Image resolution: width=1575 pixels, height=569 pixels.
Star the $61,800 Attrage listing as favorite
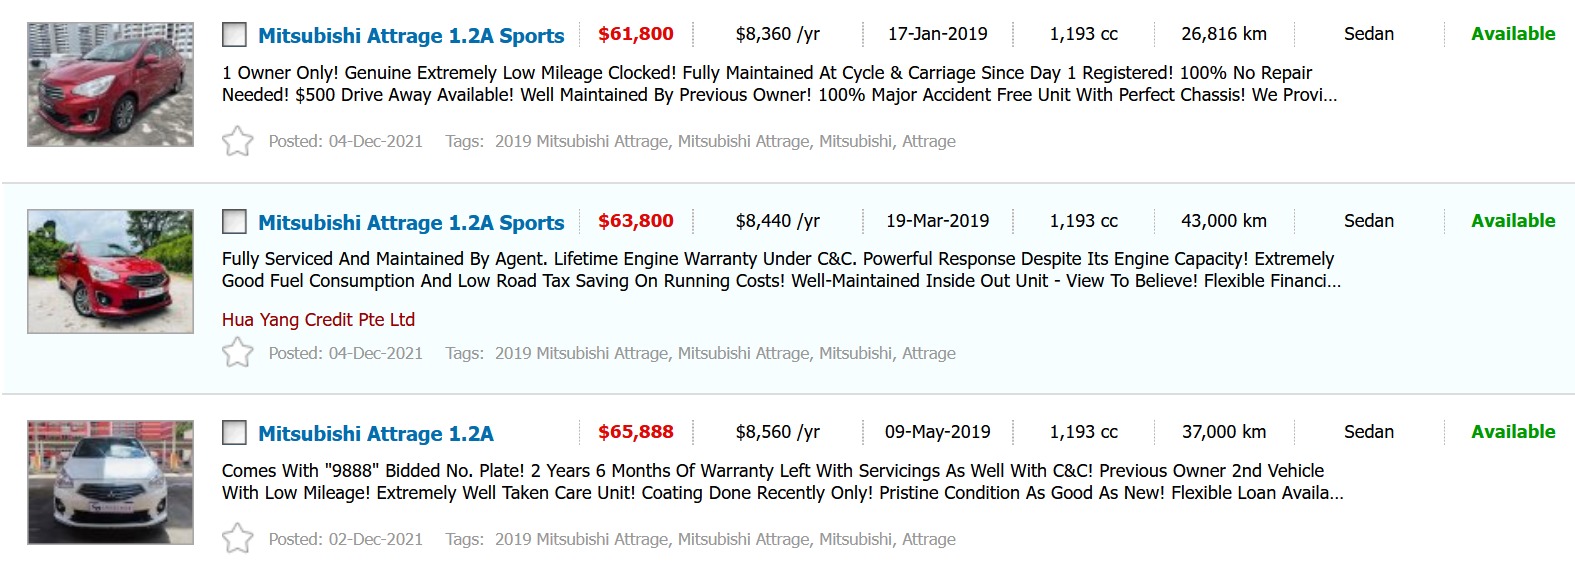pos(237,141)
